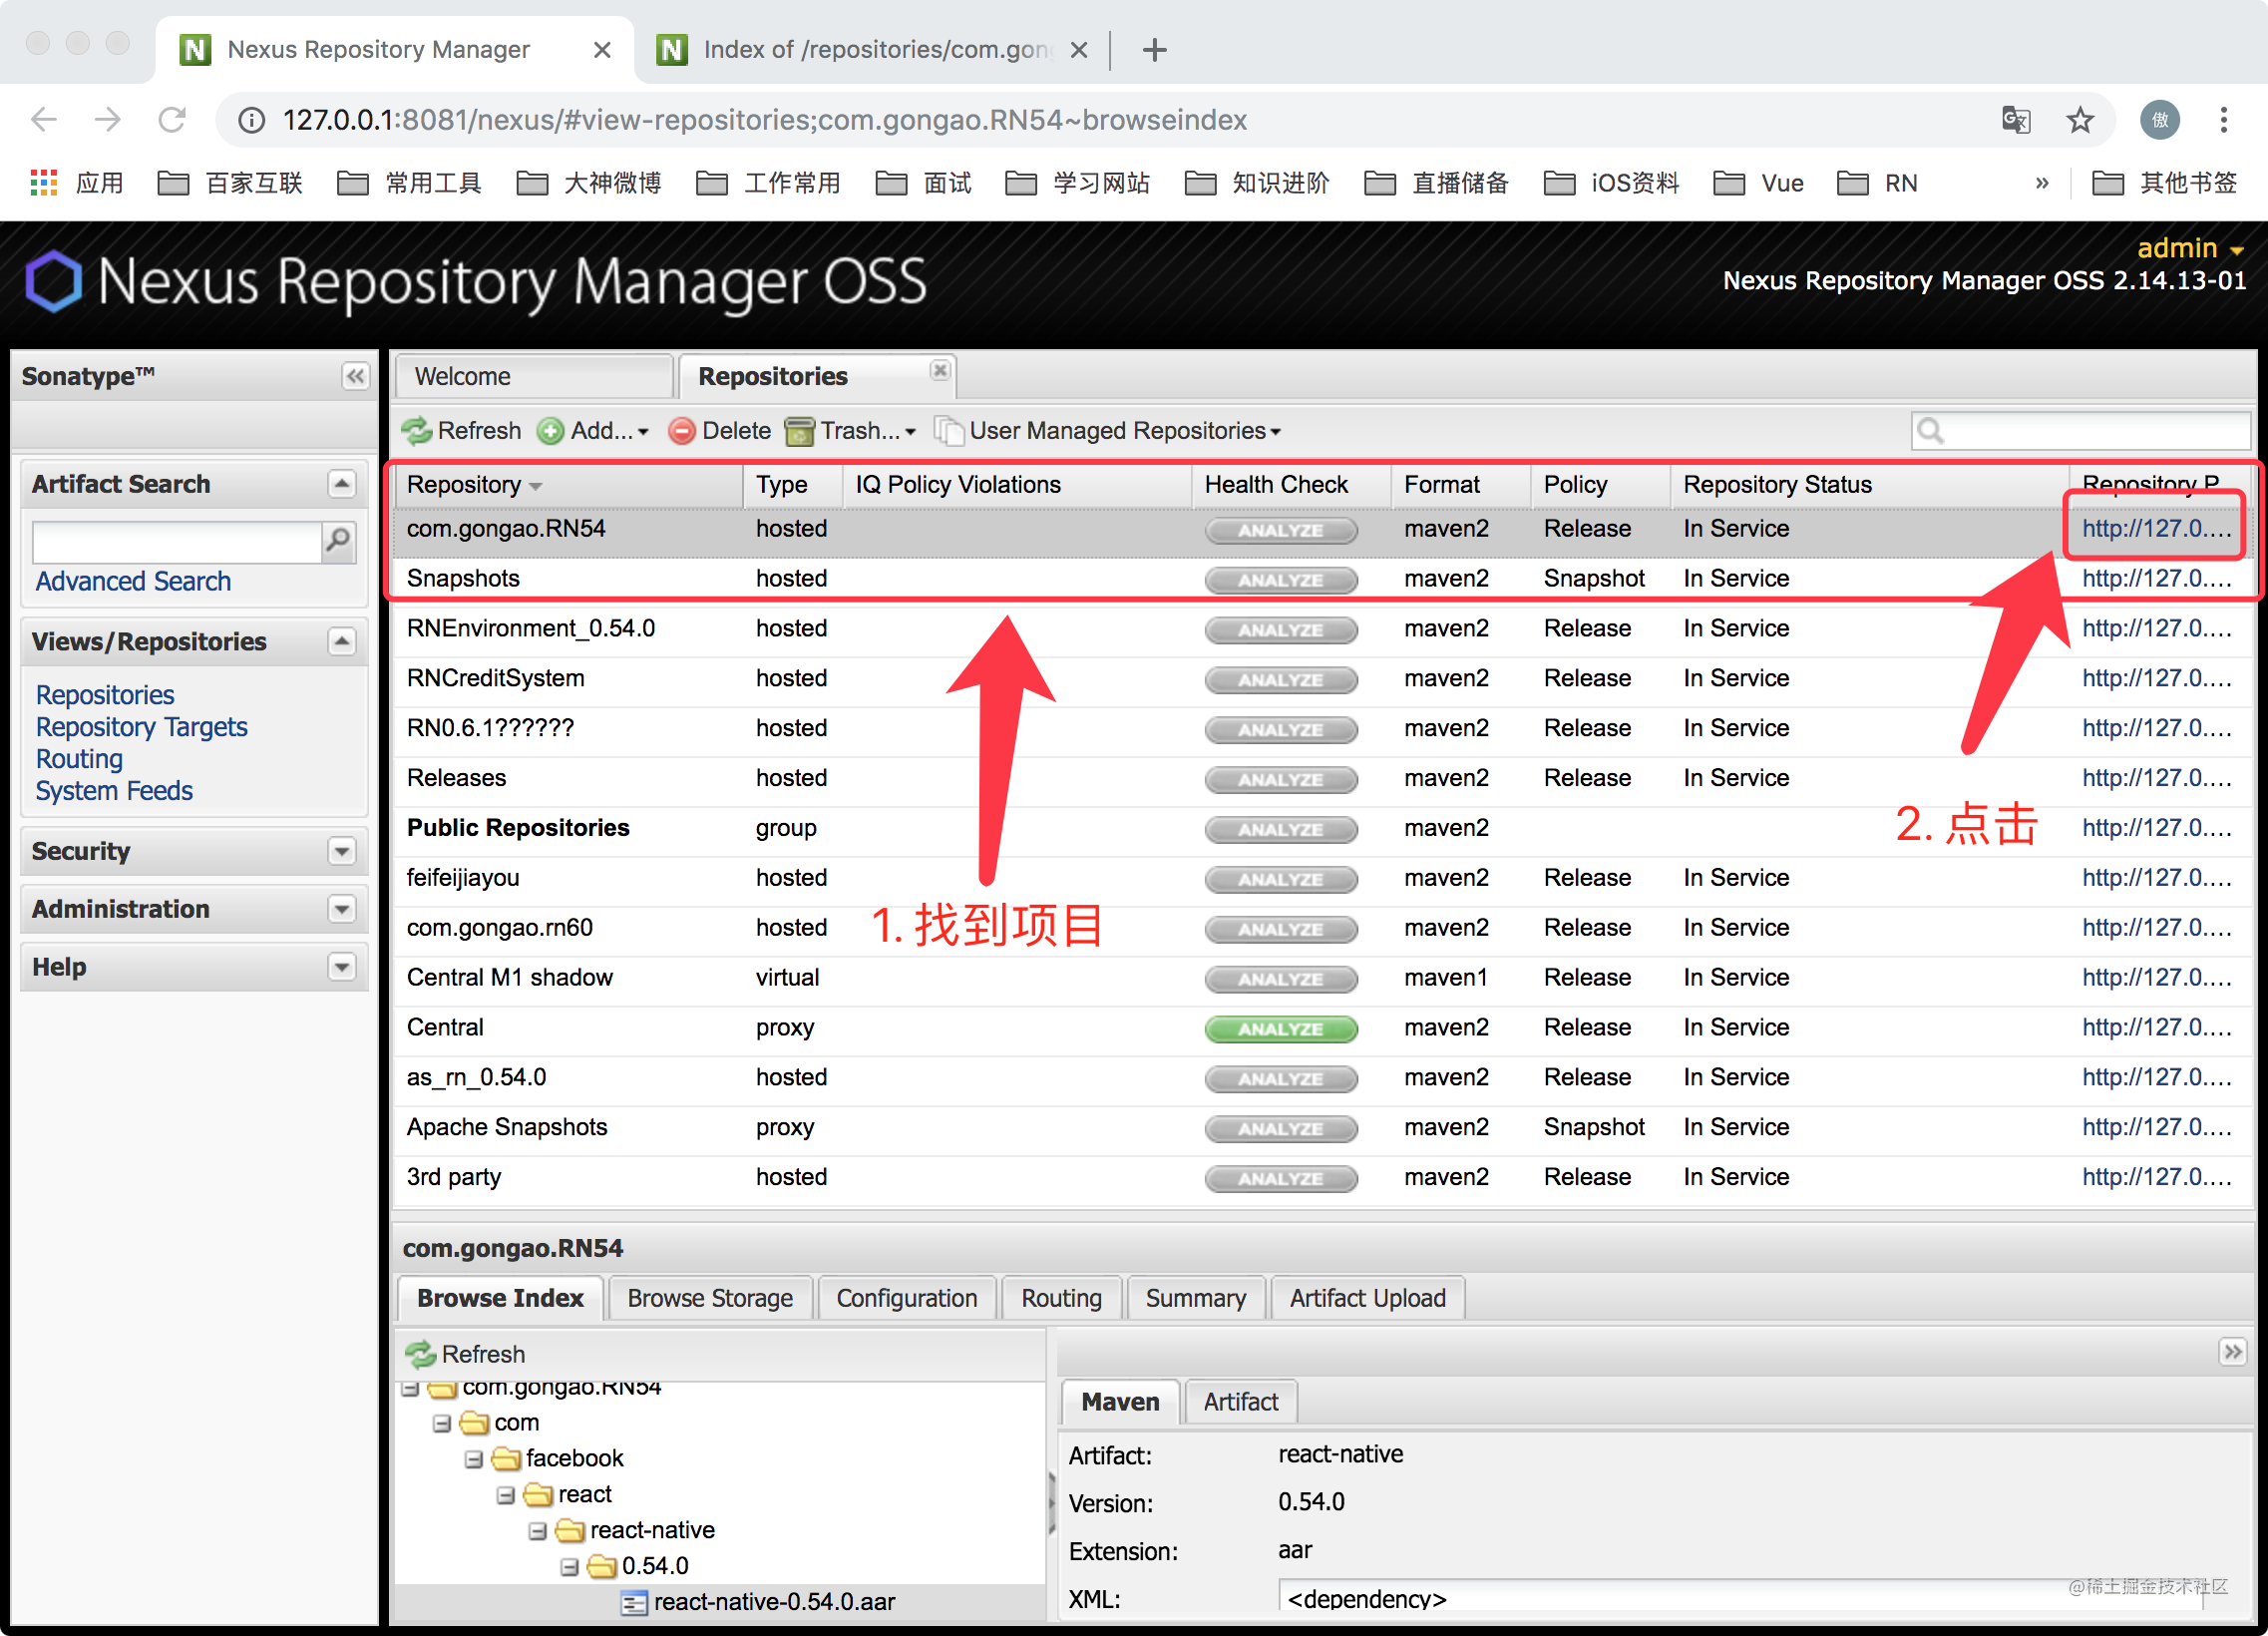Open the Chrome three-dot menu
The width and height of the screenshot is (2268, 1636).
2224,120
